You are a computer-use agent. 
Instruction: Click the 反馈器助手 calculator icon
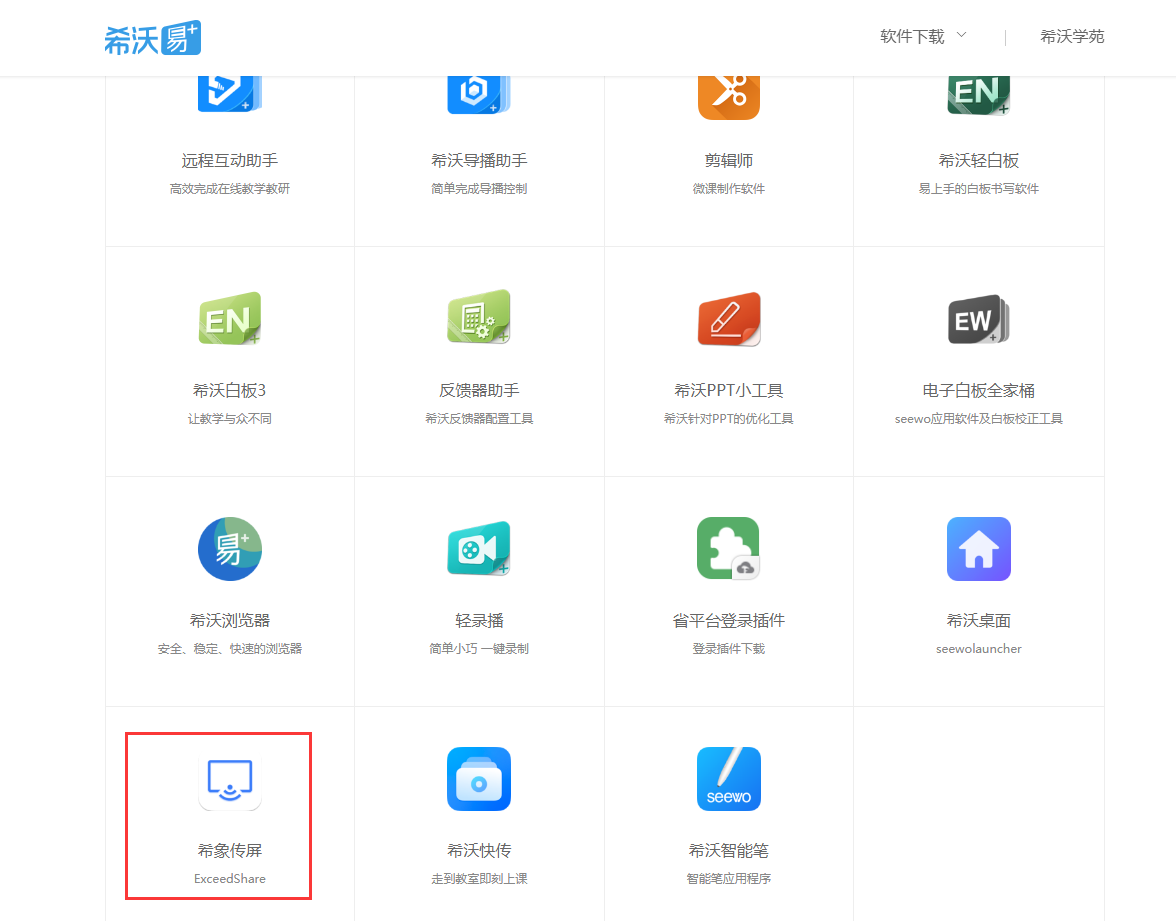point(478,316)
